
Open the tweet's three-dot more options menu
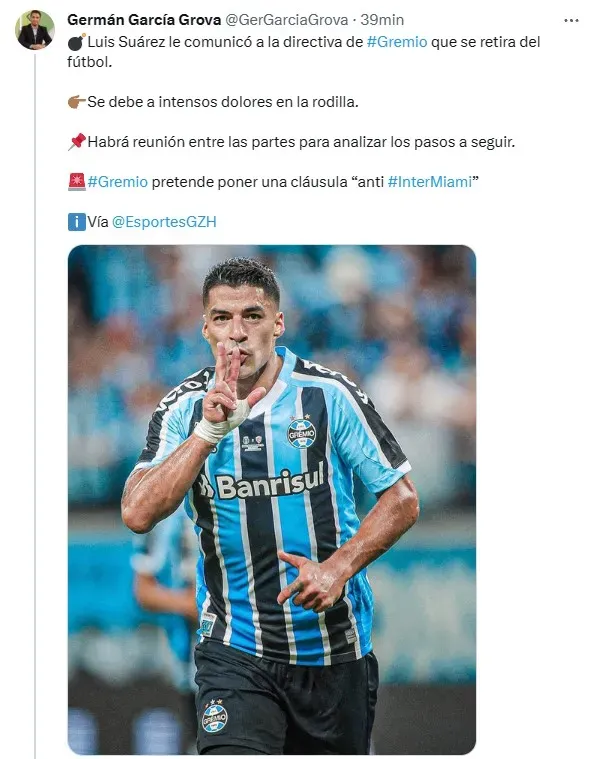pyautogui.click(x=571, y=20)
